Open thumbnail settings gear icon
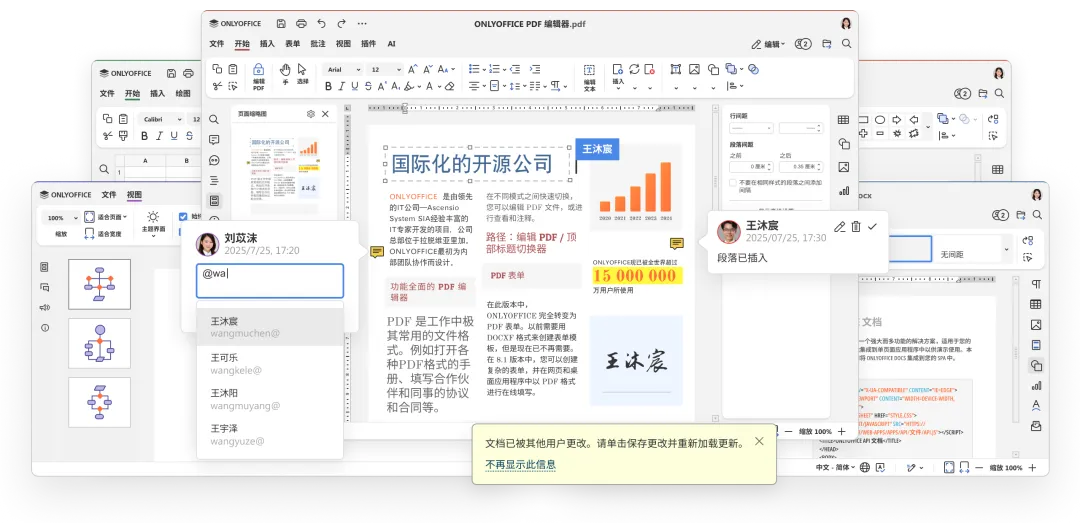1080x523 pixels. (x=311, y=114)
